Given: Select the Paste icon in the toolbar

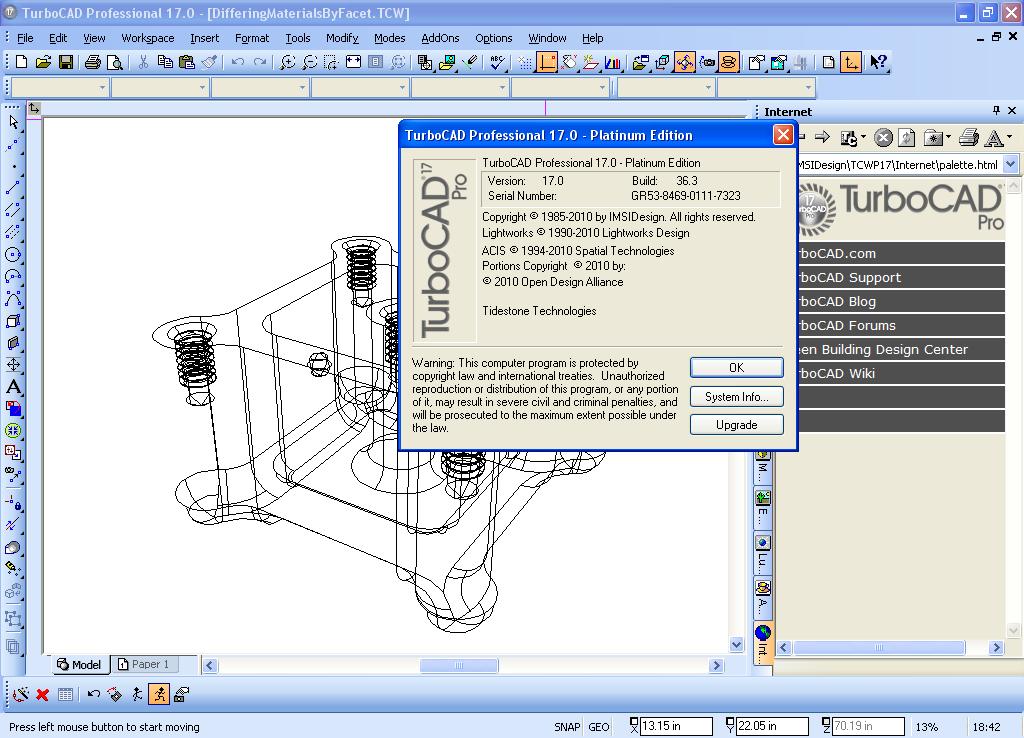Looking at the screenshot, I should tap(186, 61).
